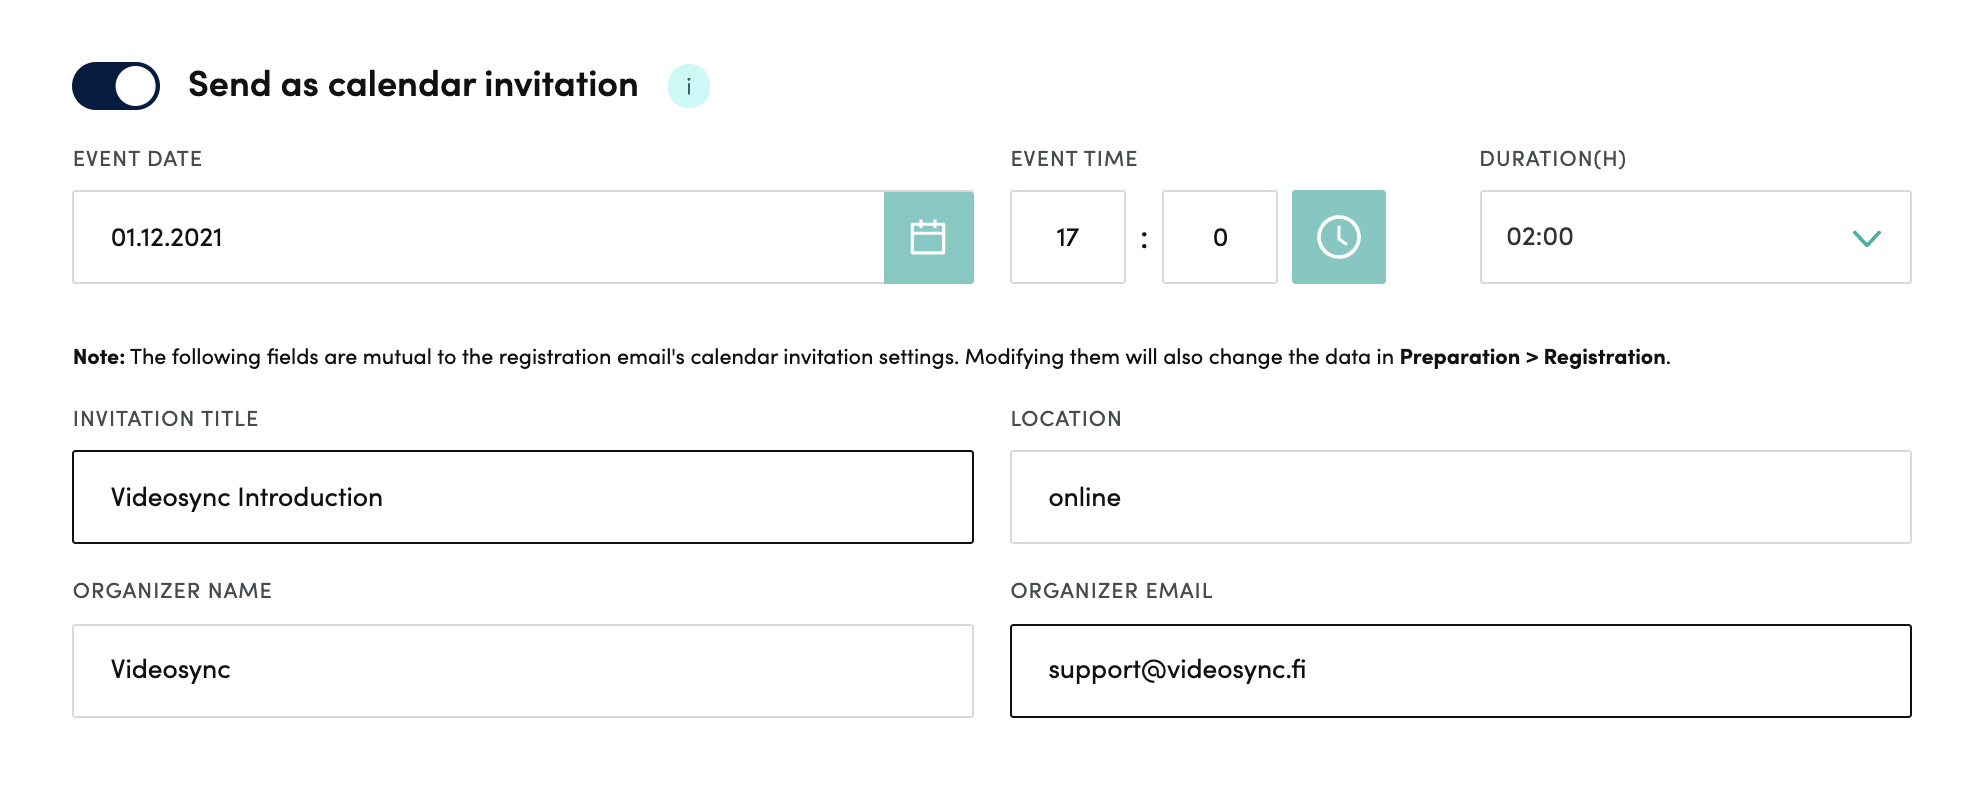Click the Invitation Title field

tap(522, 497)
